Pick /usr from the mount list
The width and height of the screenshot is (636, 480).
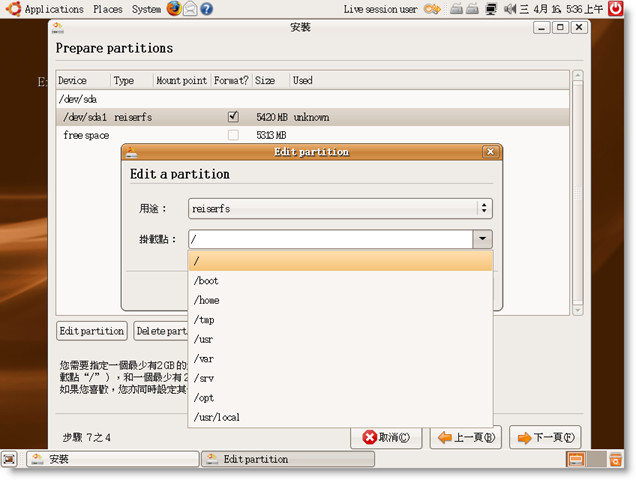coord(340,339)
